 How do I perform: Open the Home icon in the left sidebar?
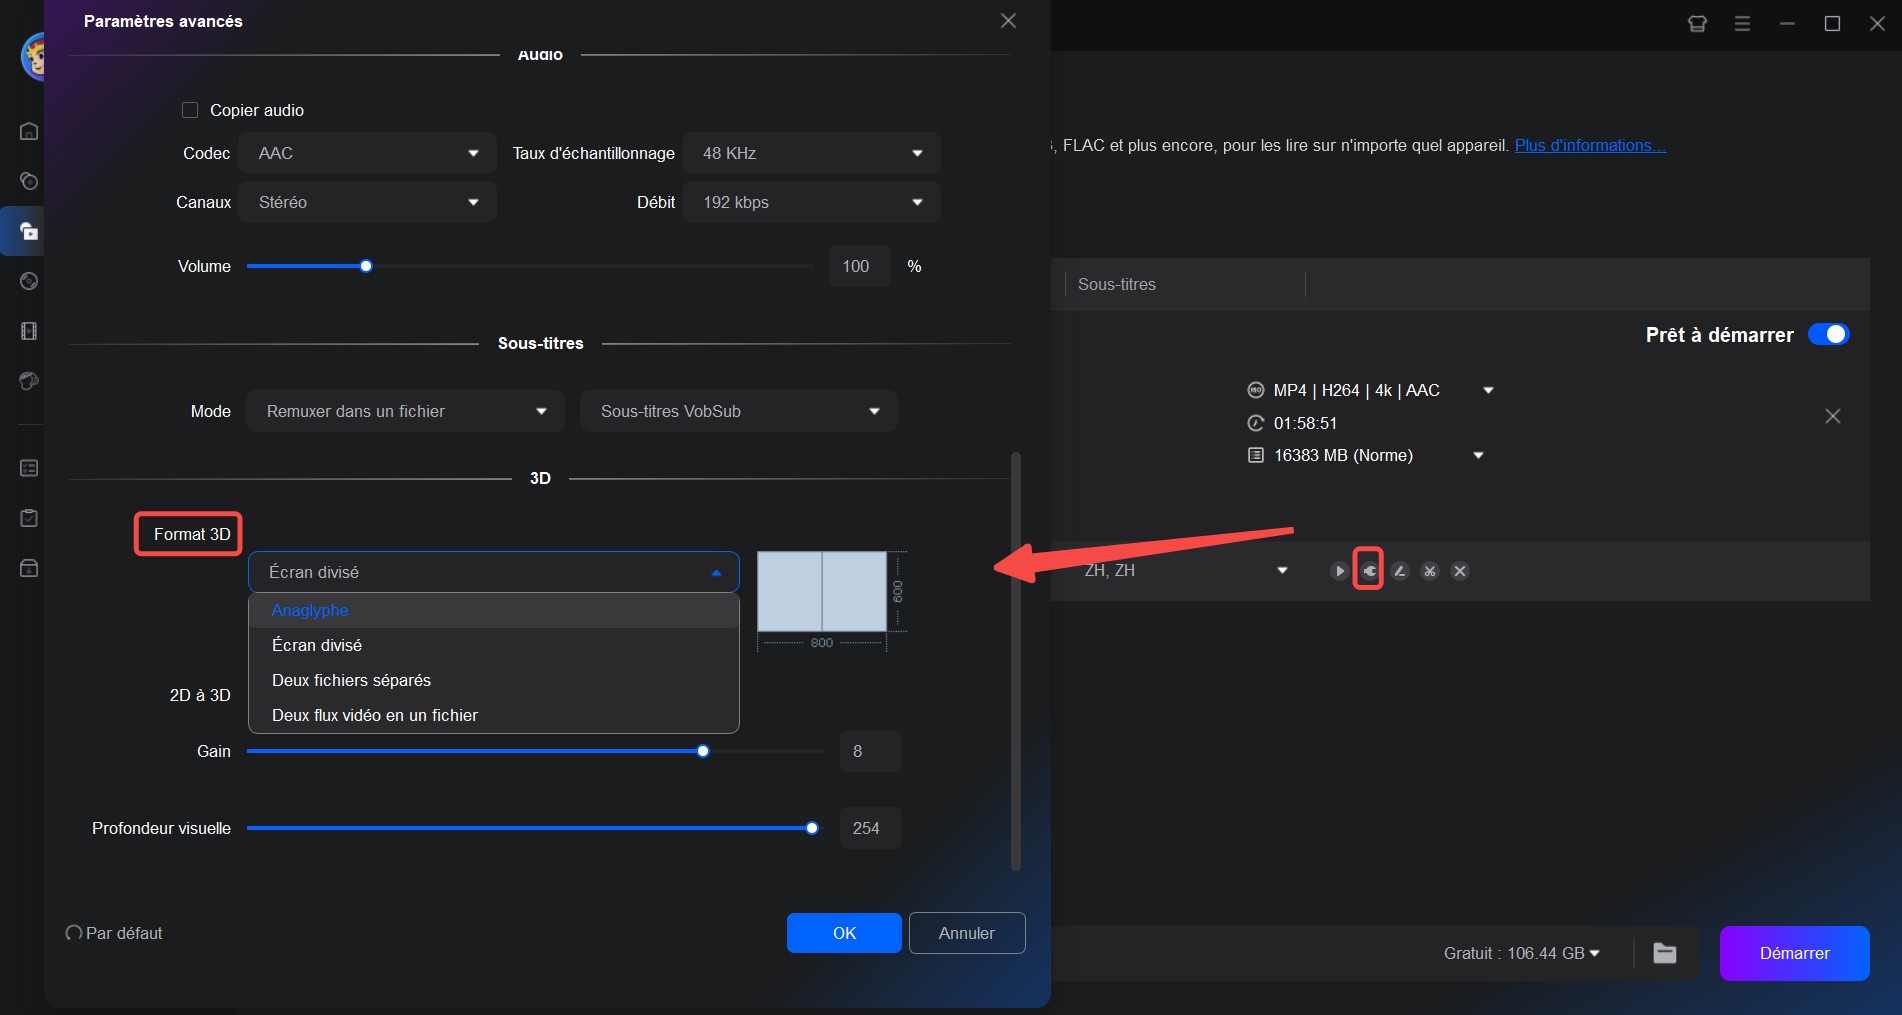click(x=29, y=131)
